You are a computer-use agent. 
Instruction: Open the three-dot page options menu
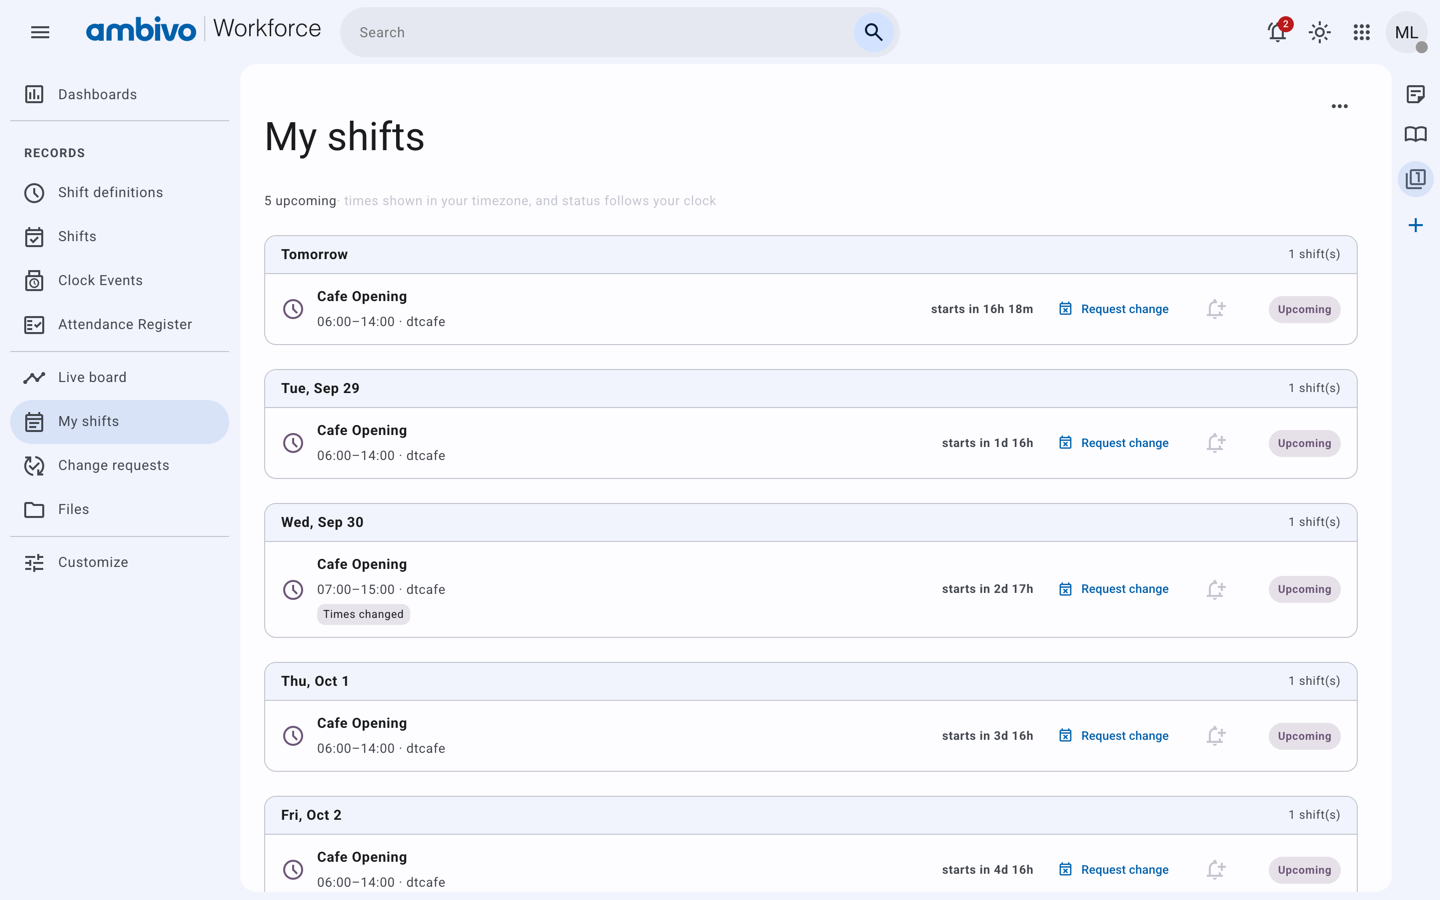pos(1339,106)
